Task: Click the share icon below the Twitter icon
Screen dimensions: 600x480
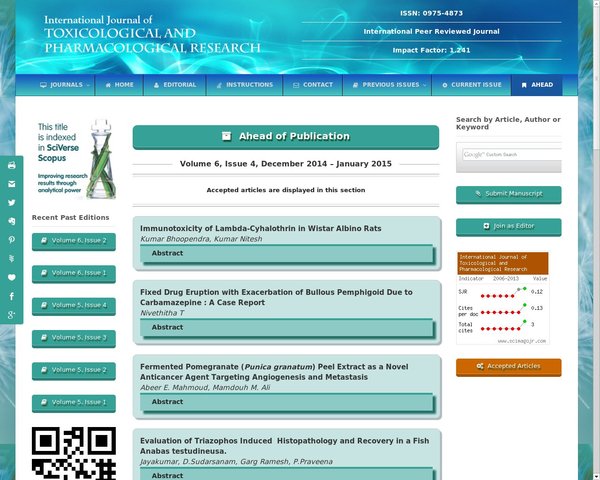Action: pyautogui.click(x=12, y=221)
